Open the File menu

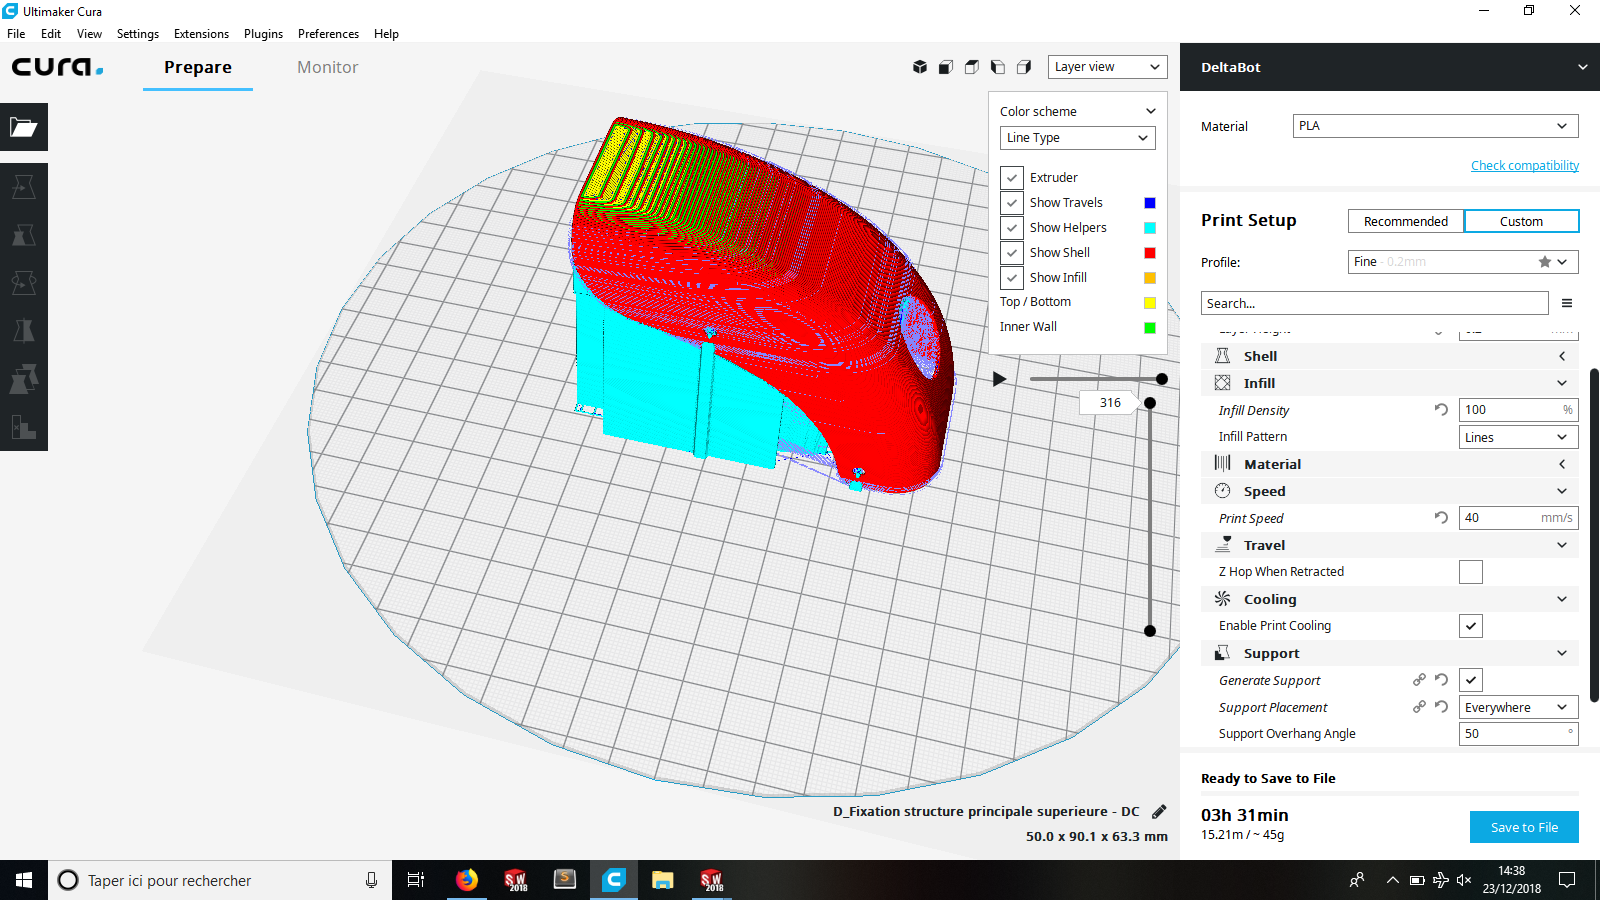pos(16,34)
